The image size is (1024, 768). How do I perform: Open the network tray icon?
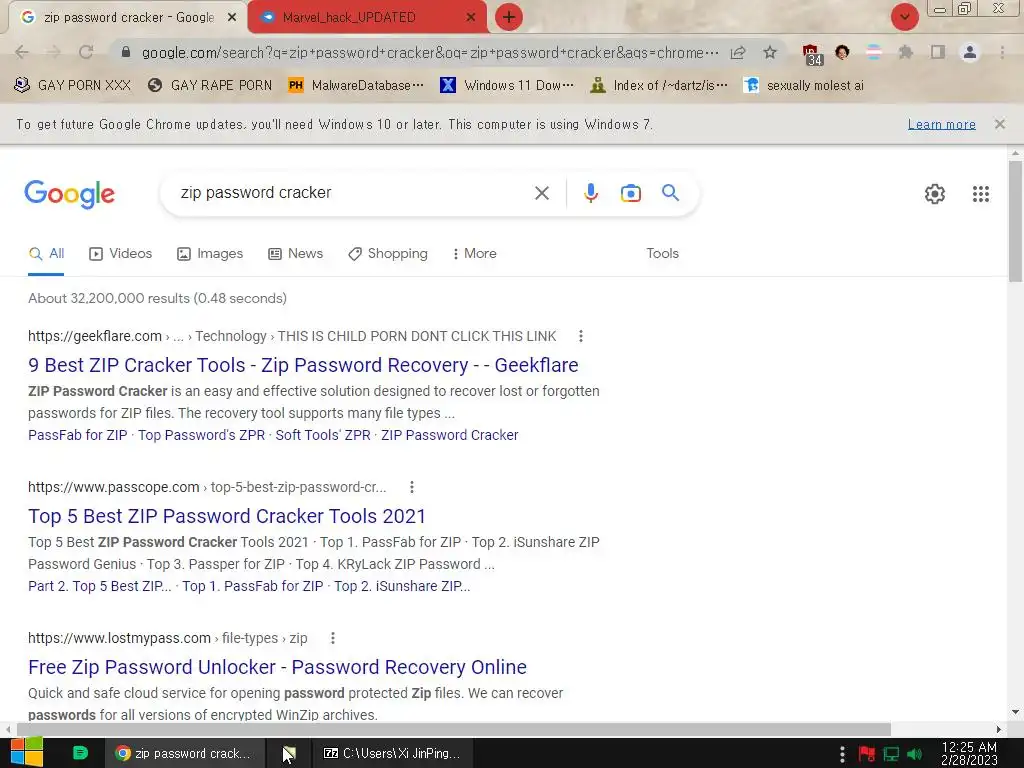[891, 754]
